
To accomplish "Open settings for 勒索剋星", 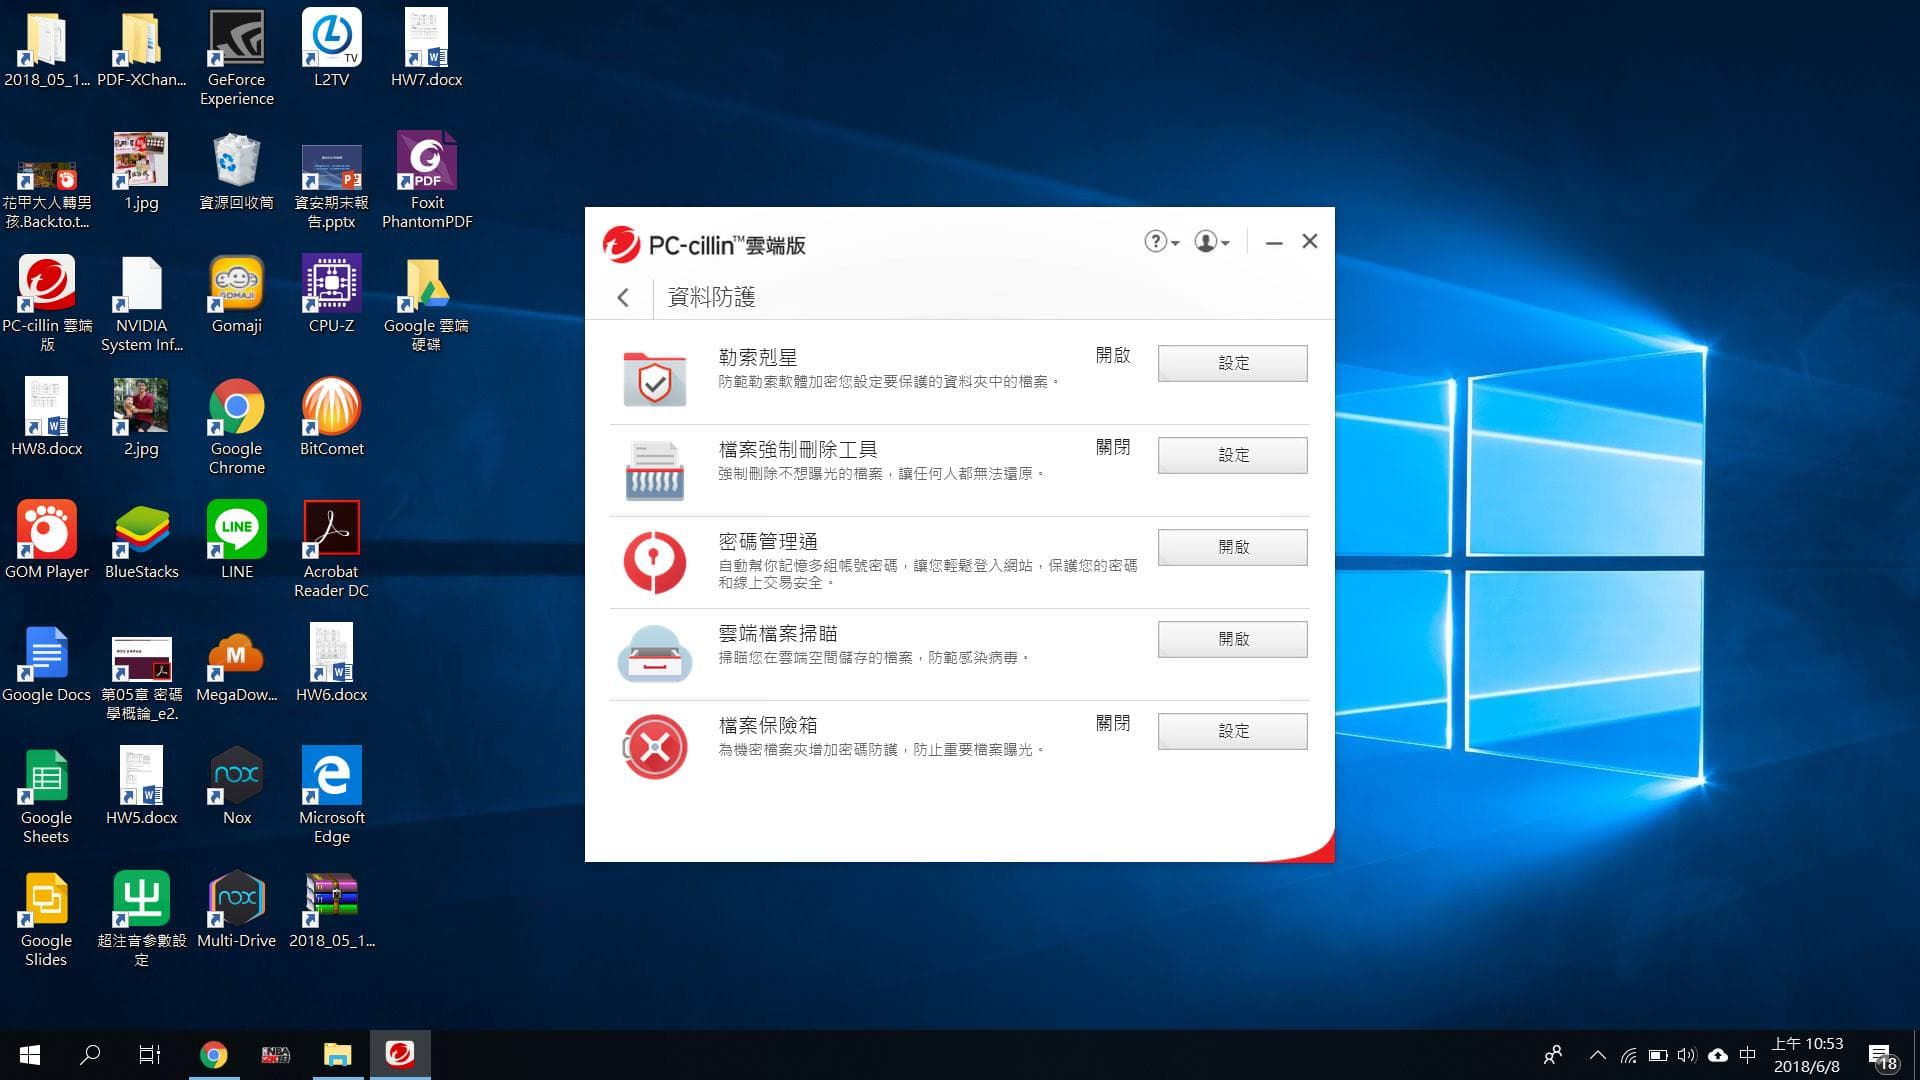I will point(1232,363).
